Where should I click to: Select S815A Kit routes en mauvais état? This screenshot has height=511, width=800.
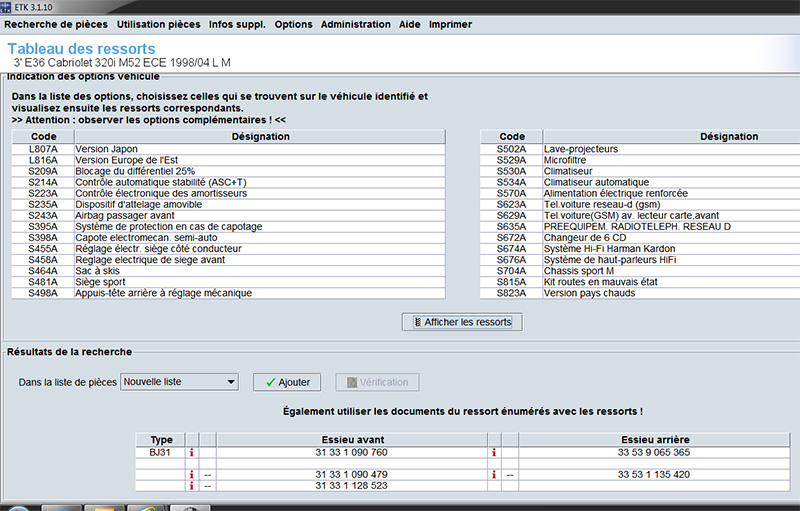pyautogui.click(x=640, y=282)
